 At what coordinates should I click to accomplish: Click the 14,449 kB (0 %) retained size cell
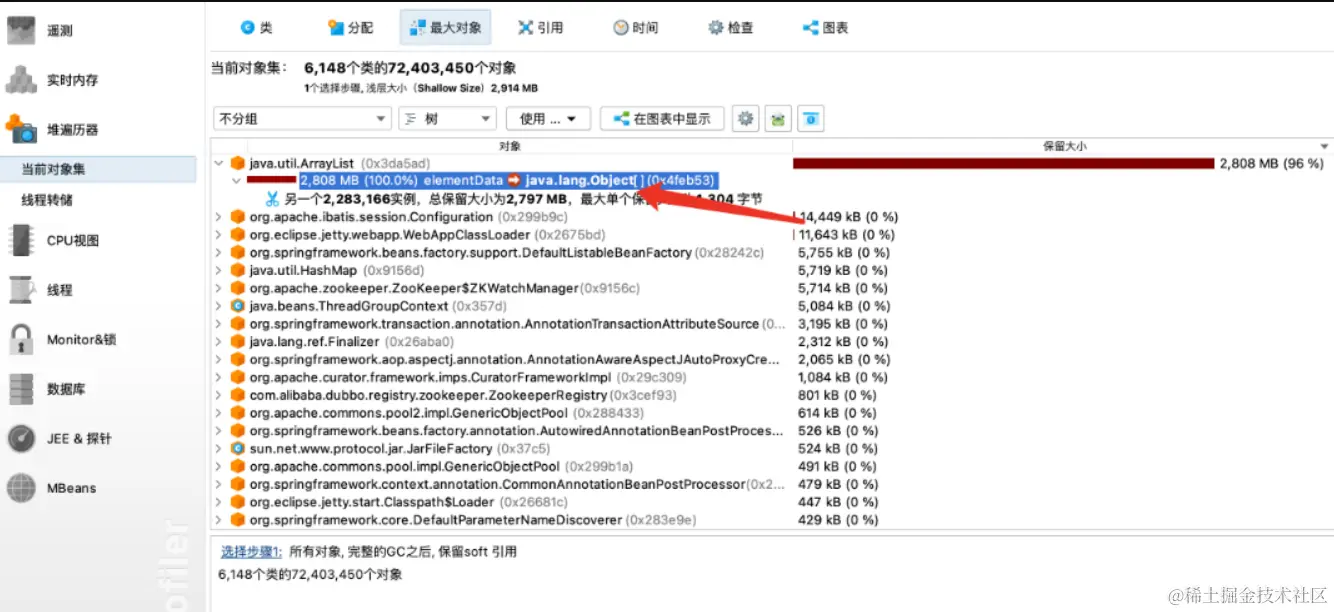(x=846, y=217)
